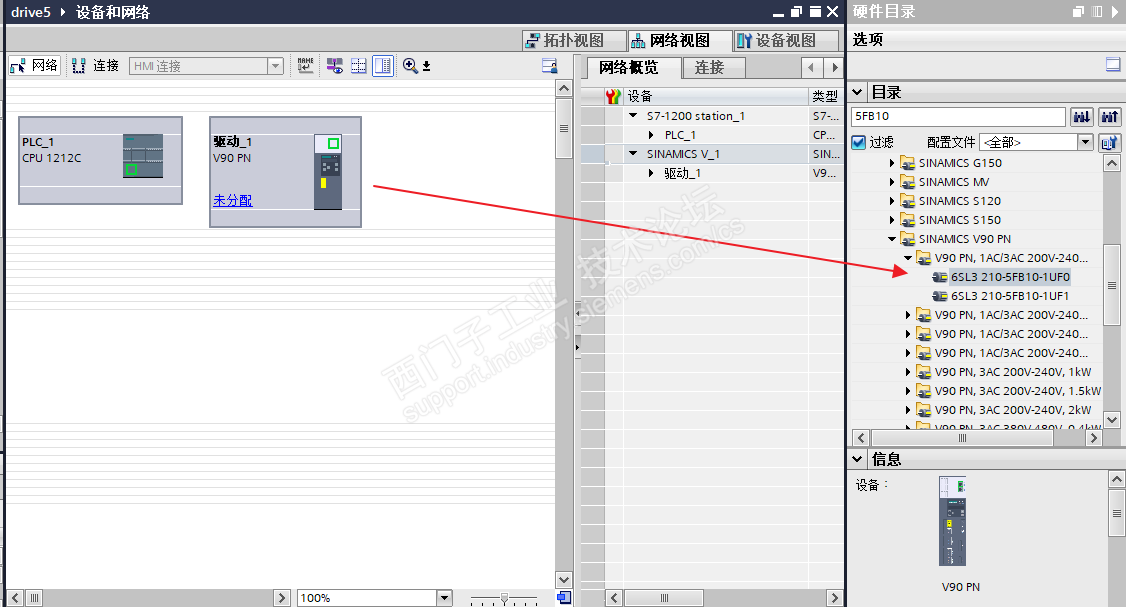Select 6SL3 210-5FB10-1UF1 catalog item
This screenshot has height=607, width=1126.
(1010, 296)
